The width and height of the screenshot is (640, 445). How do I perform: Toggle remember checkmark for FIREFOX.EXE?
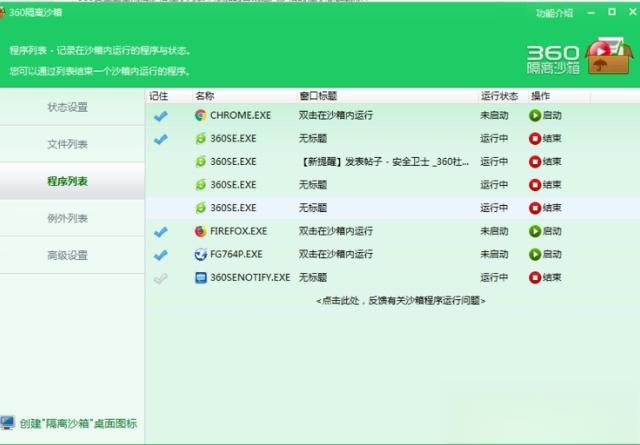[161, 232]
